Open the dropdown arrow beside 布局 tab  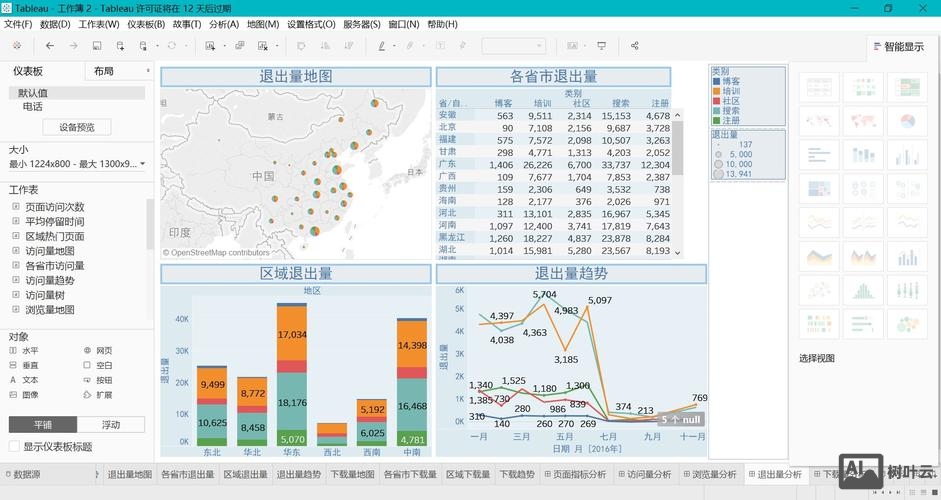(x=148, y=71)
